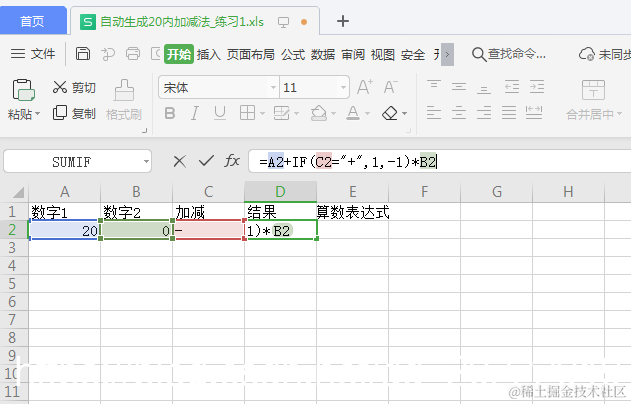Switch to the 首页 home tab
Image resolution: width=631 pixels, height=404 pixels.
pyautogui.click(x=33, y=21)
